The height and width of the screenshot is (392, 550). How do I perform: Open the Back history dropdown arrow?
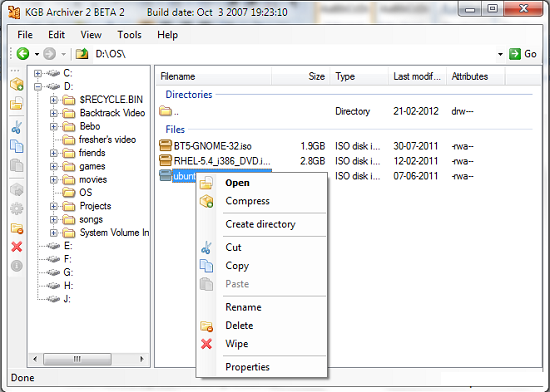pos(37,54)
